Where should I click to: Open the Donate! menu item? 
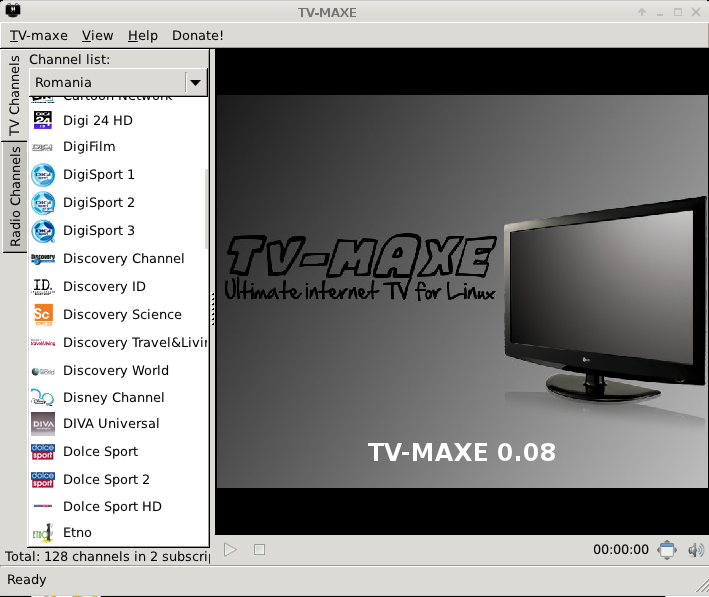198,35
